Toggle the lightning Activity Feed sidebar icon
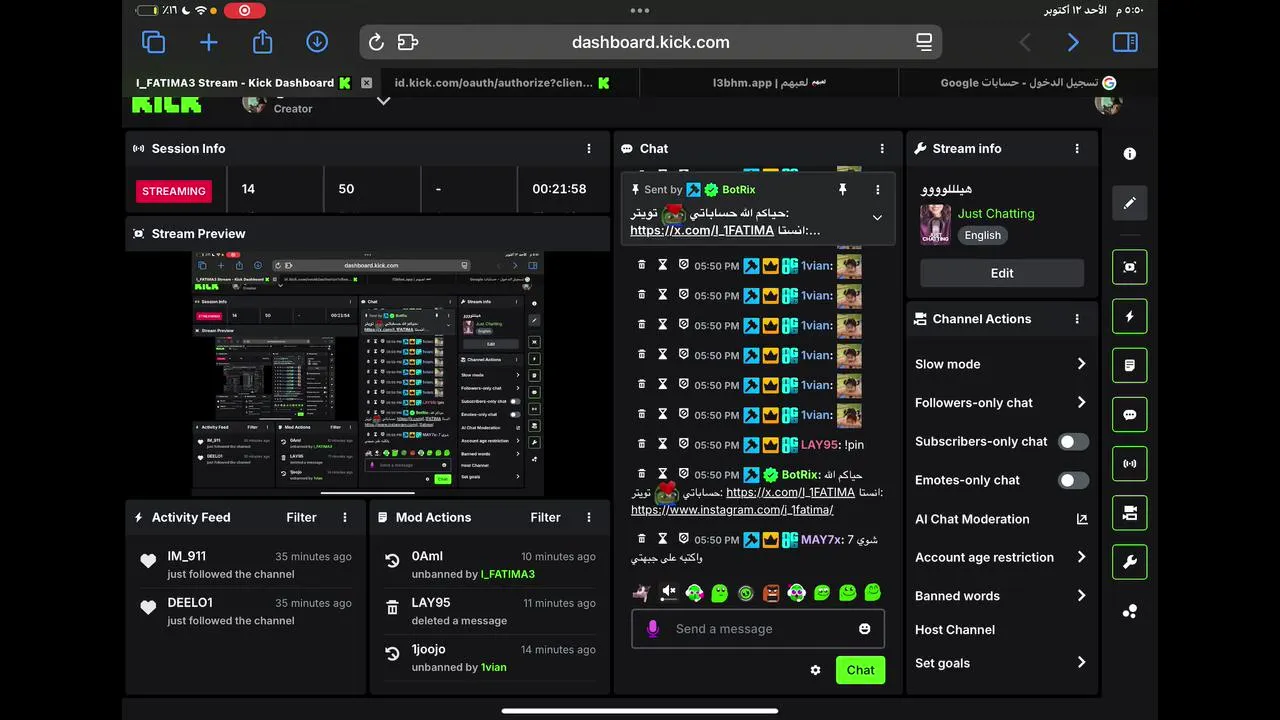 (1130, 316)
